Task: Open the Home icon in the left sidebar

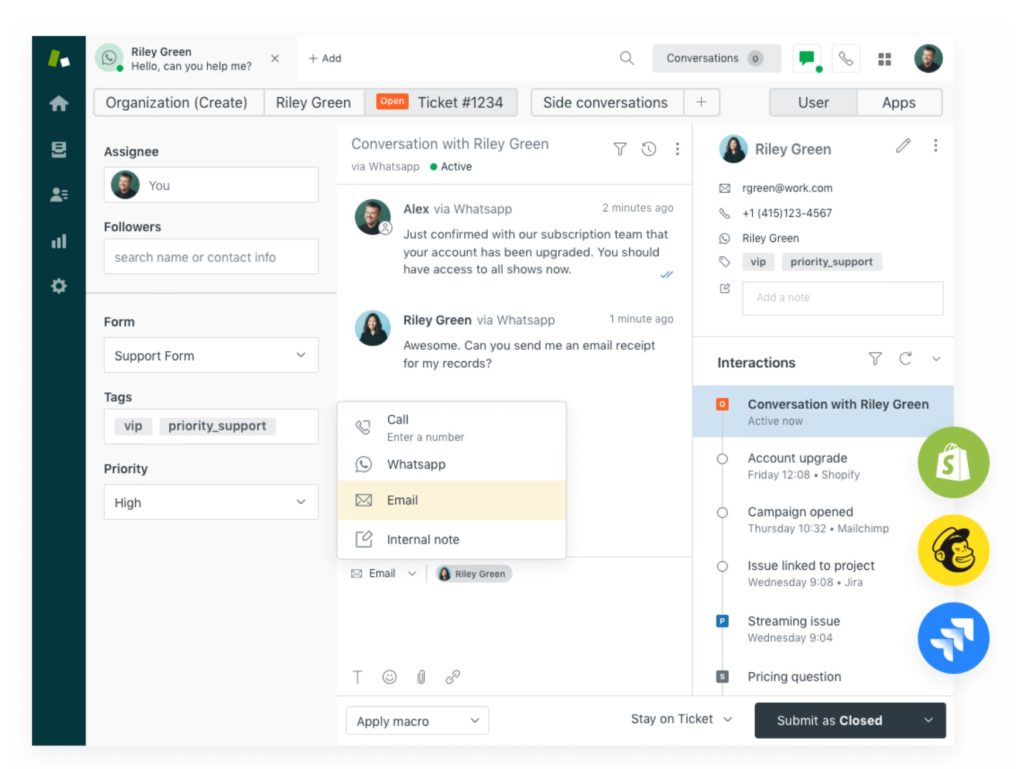Action: pos(57,103)
